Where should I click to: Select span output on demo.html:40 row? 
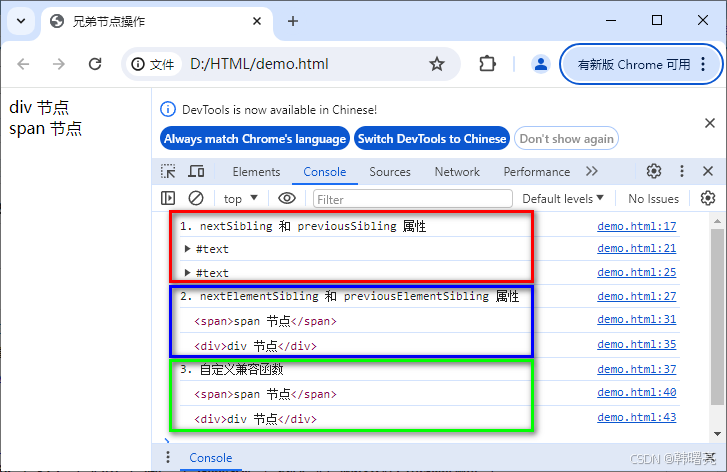(x=265, y=394)
